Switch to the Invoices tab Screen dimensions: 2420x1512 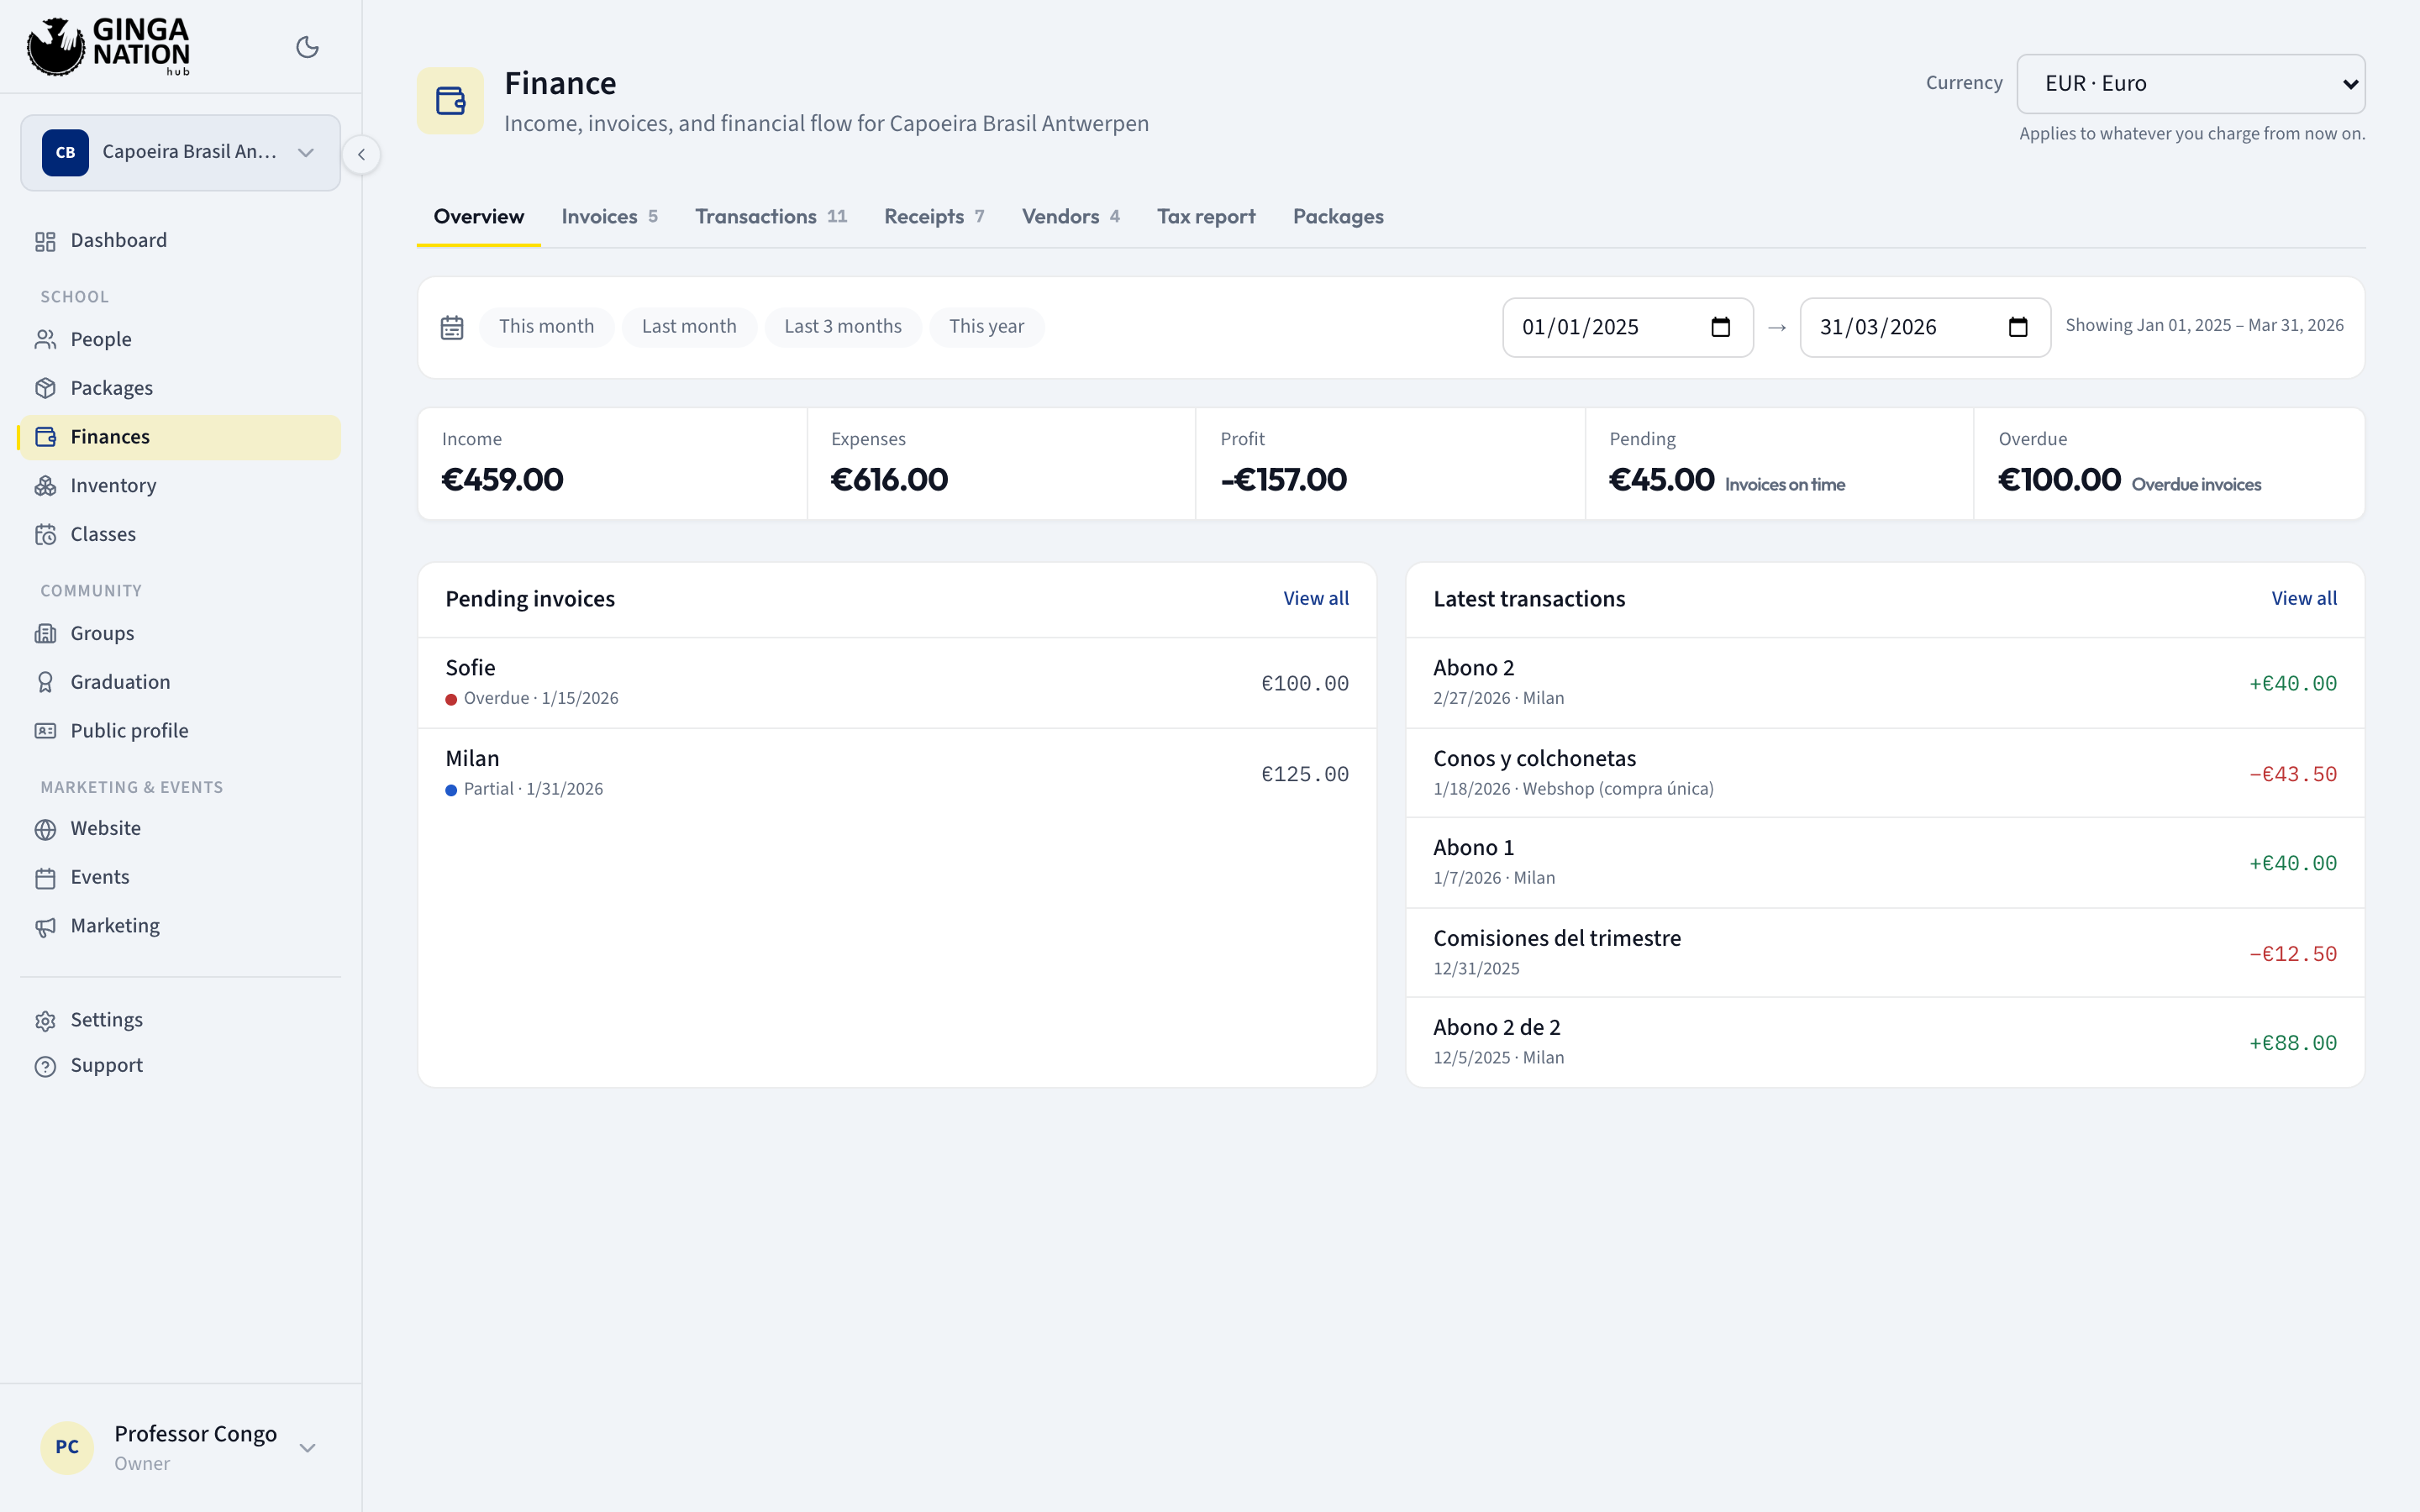tap(609, 217)
